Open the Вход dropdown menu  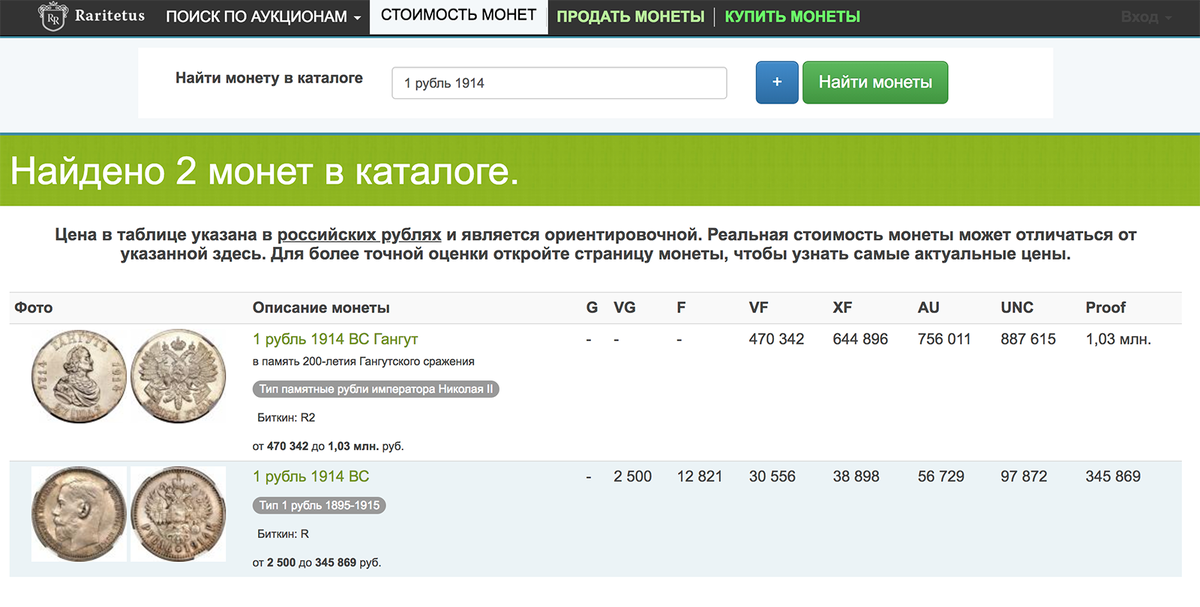[x=1146, y=17]
